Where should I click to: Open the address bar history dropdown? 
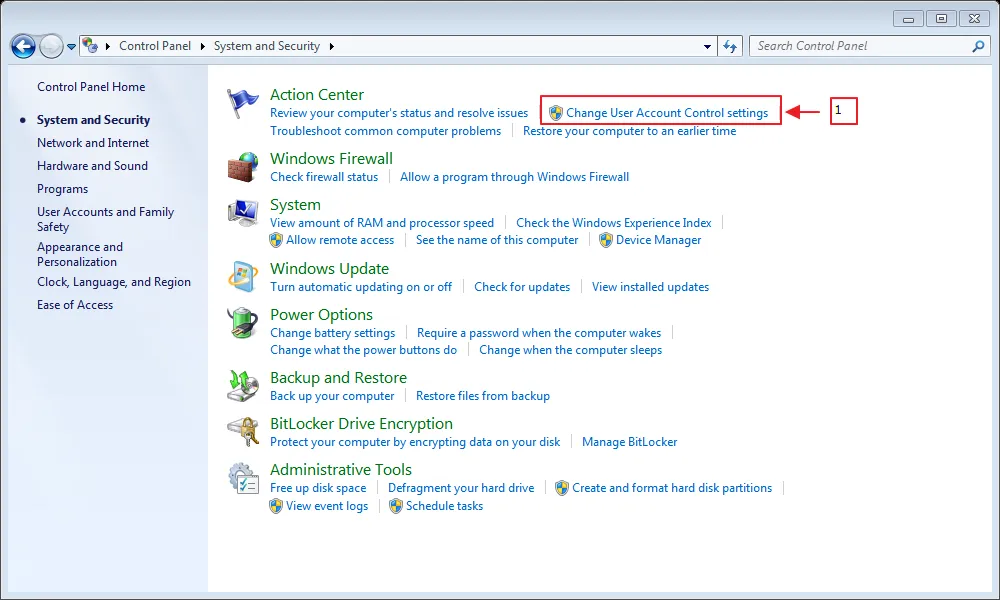click(x=707, y=47)
